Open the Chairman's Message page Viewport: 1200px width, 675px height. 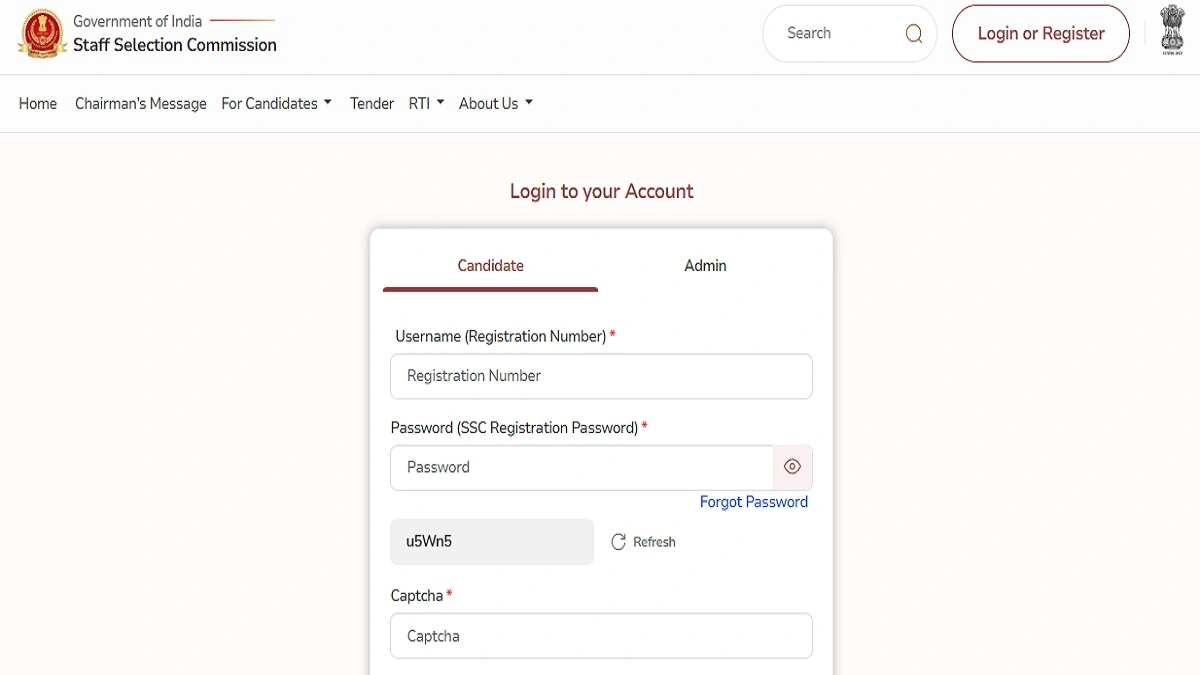(141, 103)
